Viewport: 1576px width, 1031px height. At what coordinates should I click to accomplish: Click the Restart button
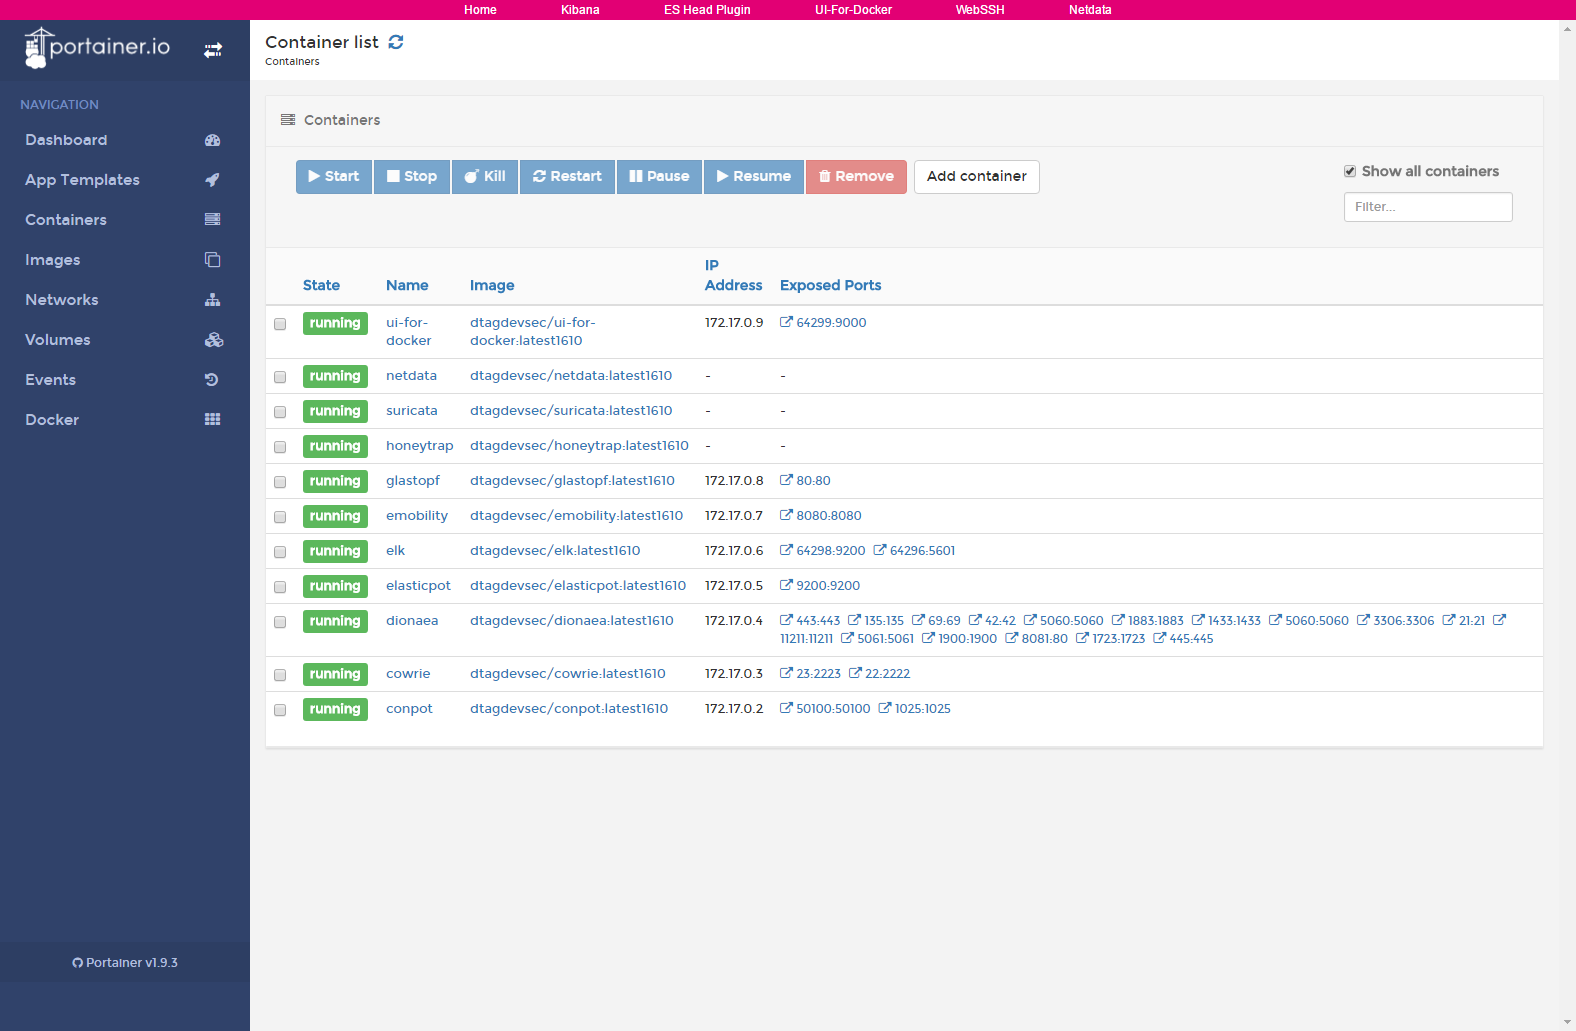tap(567, 177)
